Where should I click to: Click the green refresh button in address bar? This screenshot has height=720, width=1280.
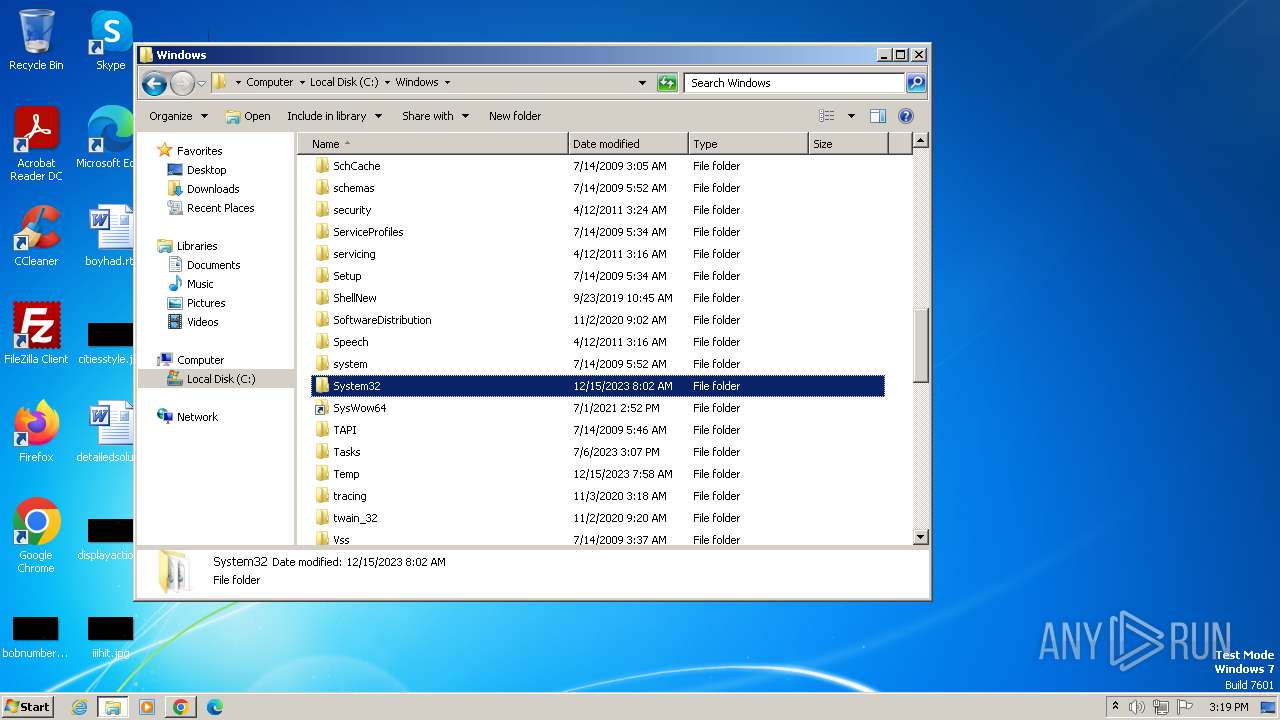pyautogui.click(x=667, y=83)
